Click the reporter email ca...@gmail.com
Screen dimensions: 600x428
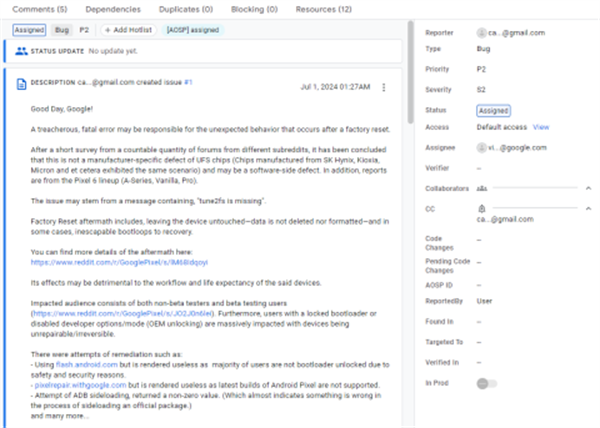click(x=516, y=33)
